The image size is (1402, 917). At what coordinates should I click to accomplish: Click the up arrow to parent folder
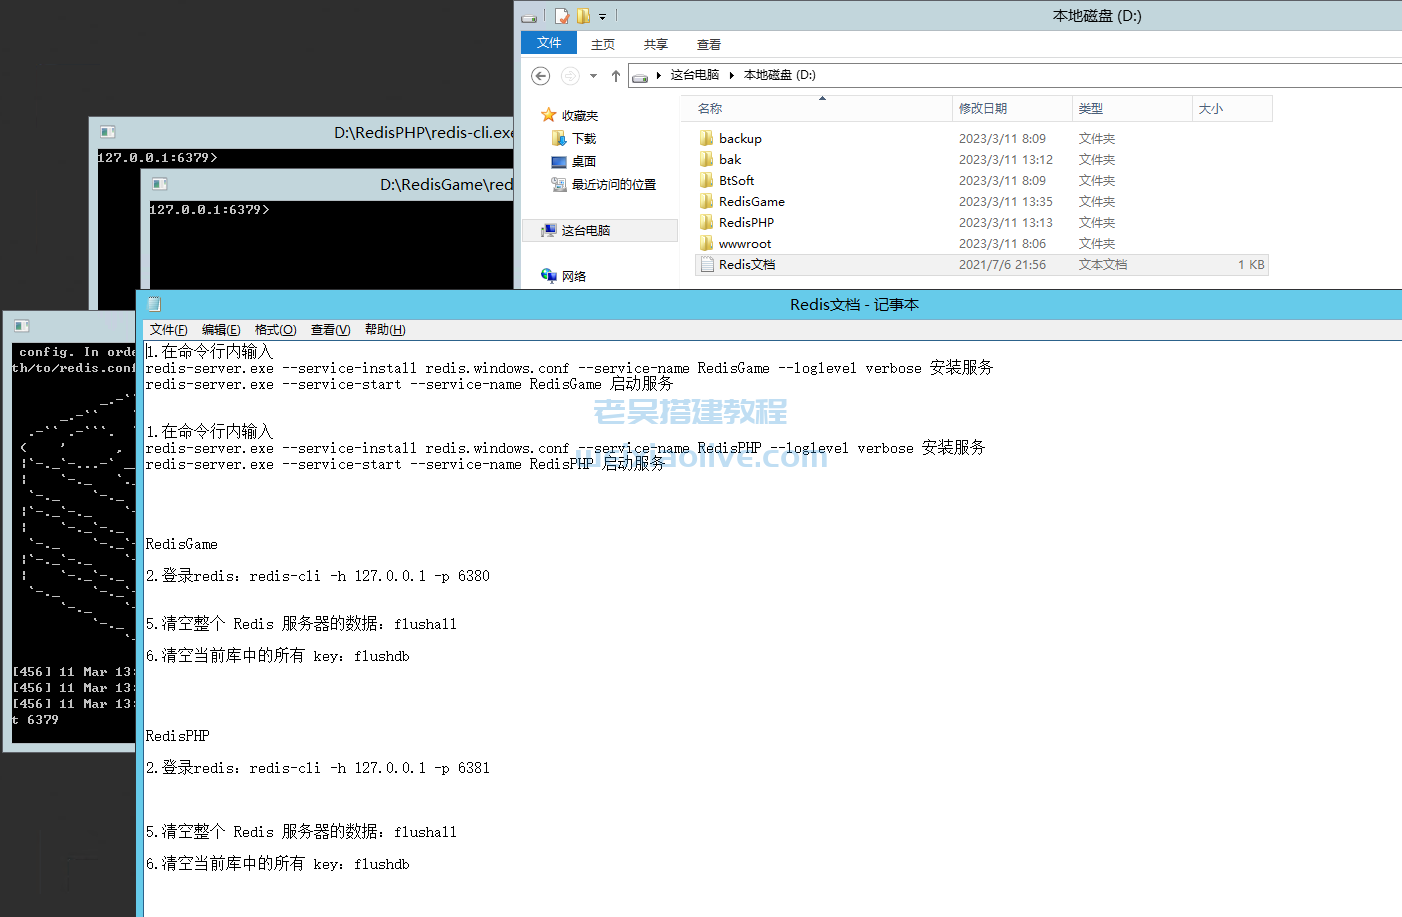616,74
